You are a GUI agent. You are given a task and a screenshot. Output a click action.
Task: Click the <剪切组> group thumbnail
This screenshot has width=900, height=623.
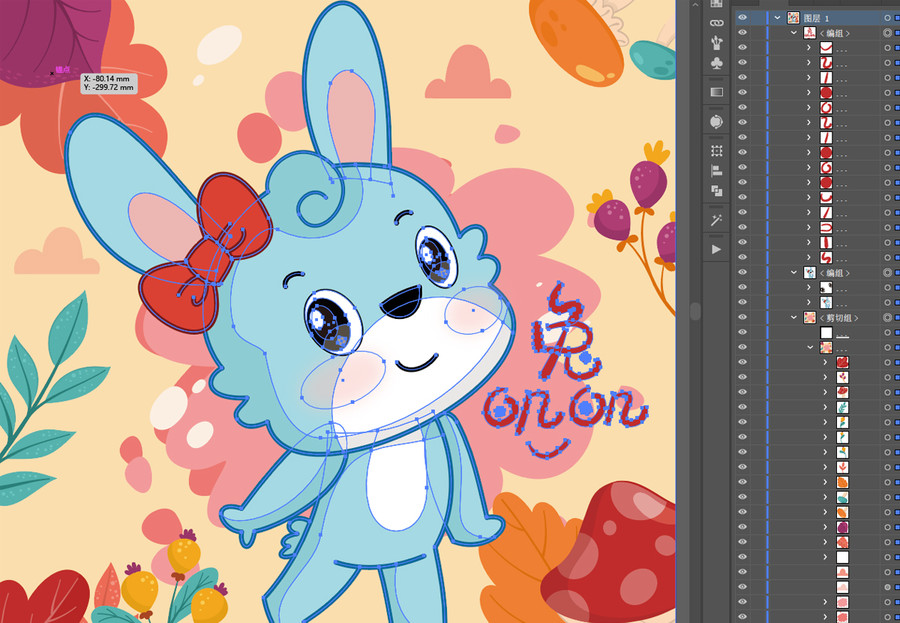(810, 318)
